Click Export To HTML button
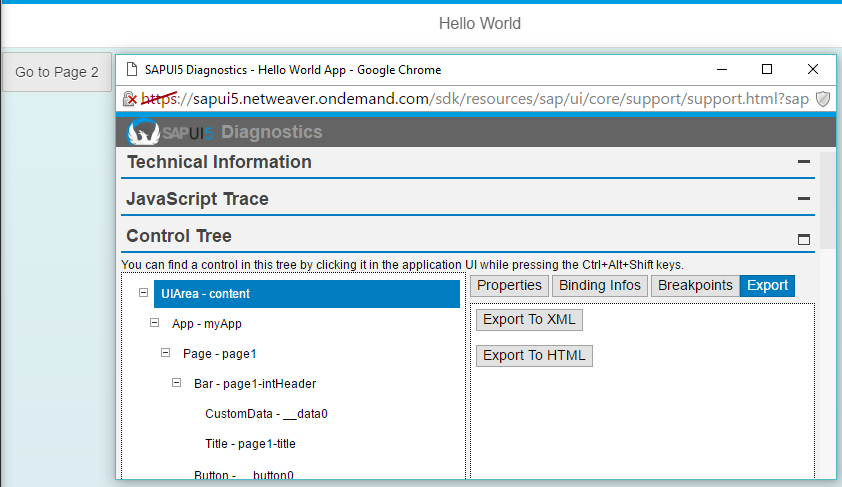842x487 pixels. coord(534,355)
